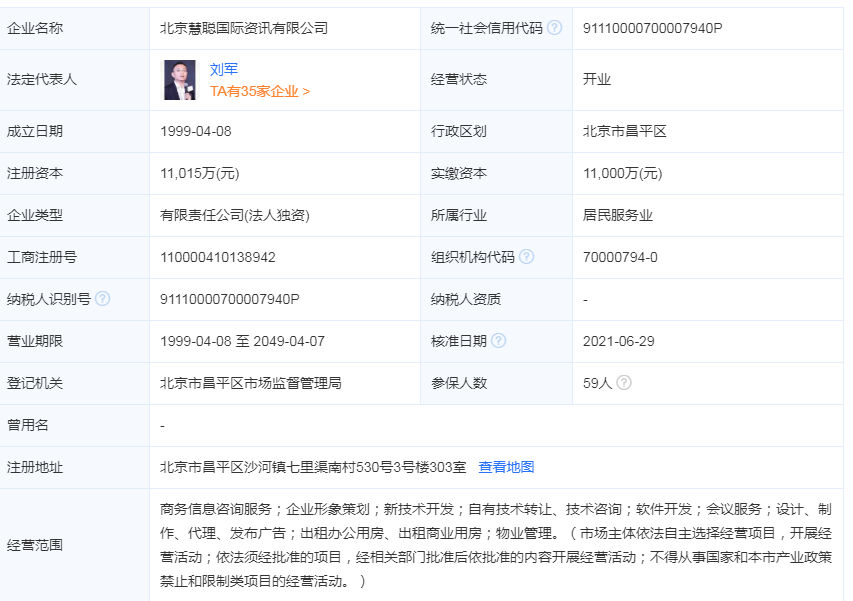Select the 曾用名 label cell

coord(75,425)
